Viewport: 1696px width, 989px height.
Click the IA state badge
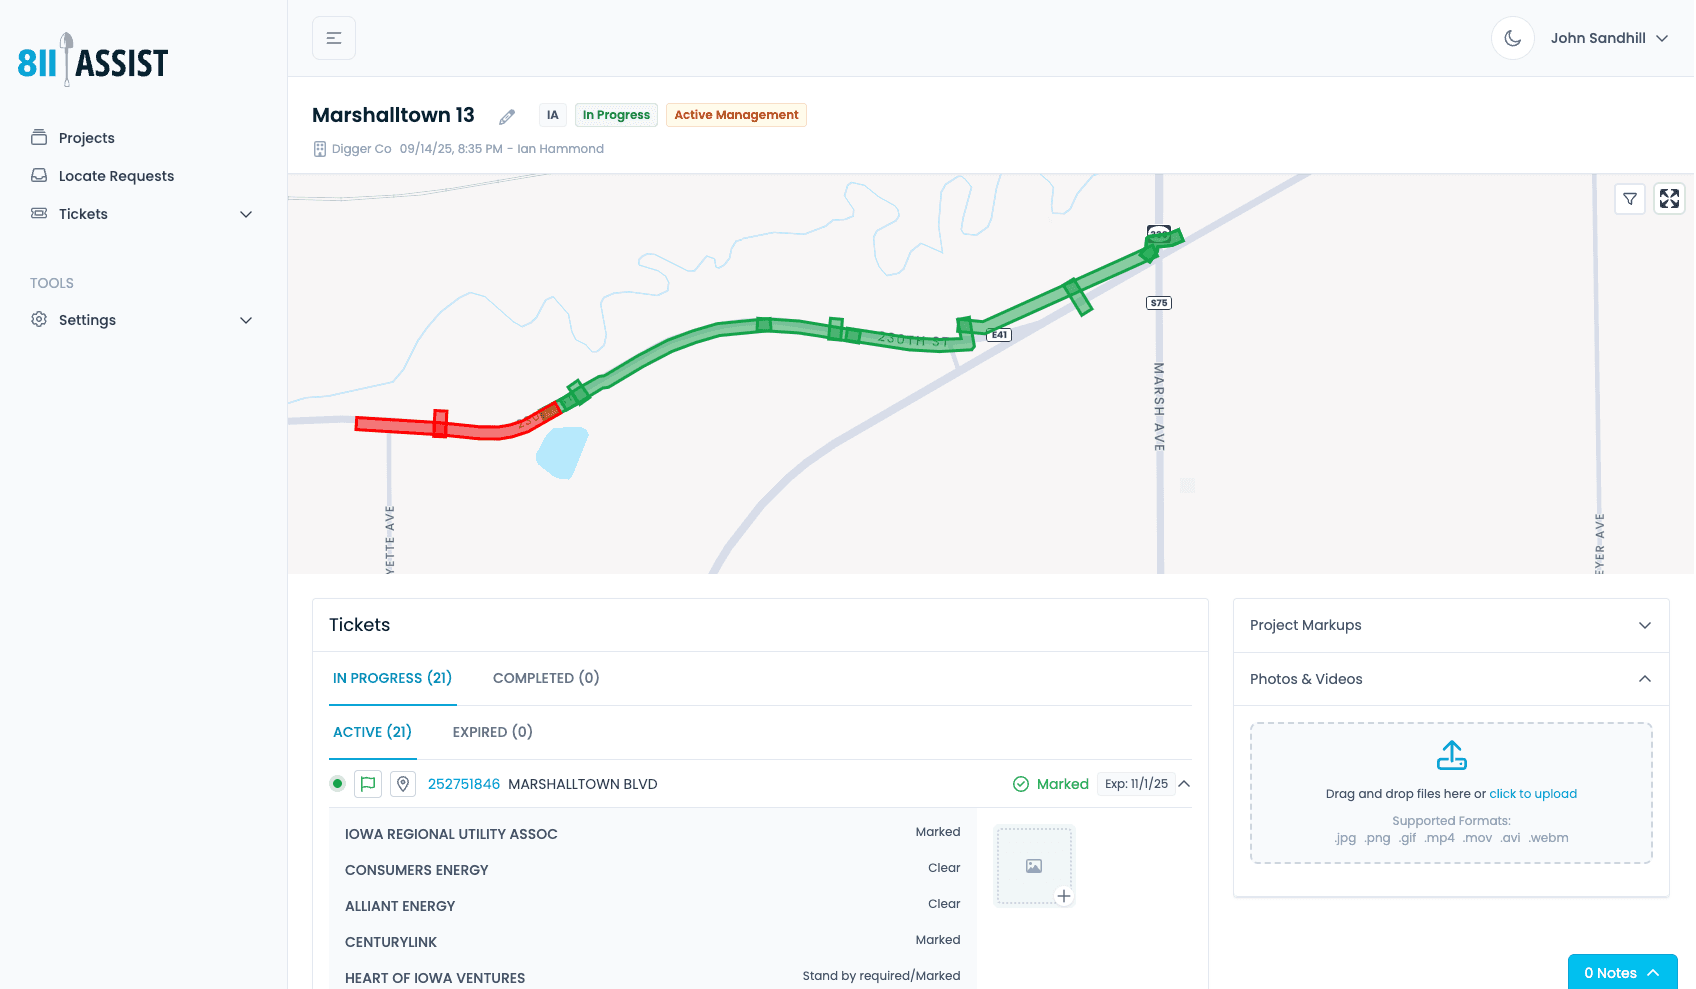click(553, 115)
